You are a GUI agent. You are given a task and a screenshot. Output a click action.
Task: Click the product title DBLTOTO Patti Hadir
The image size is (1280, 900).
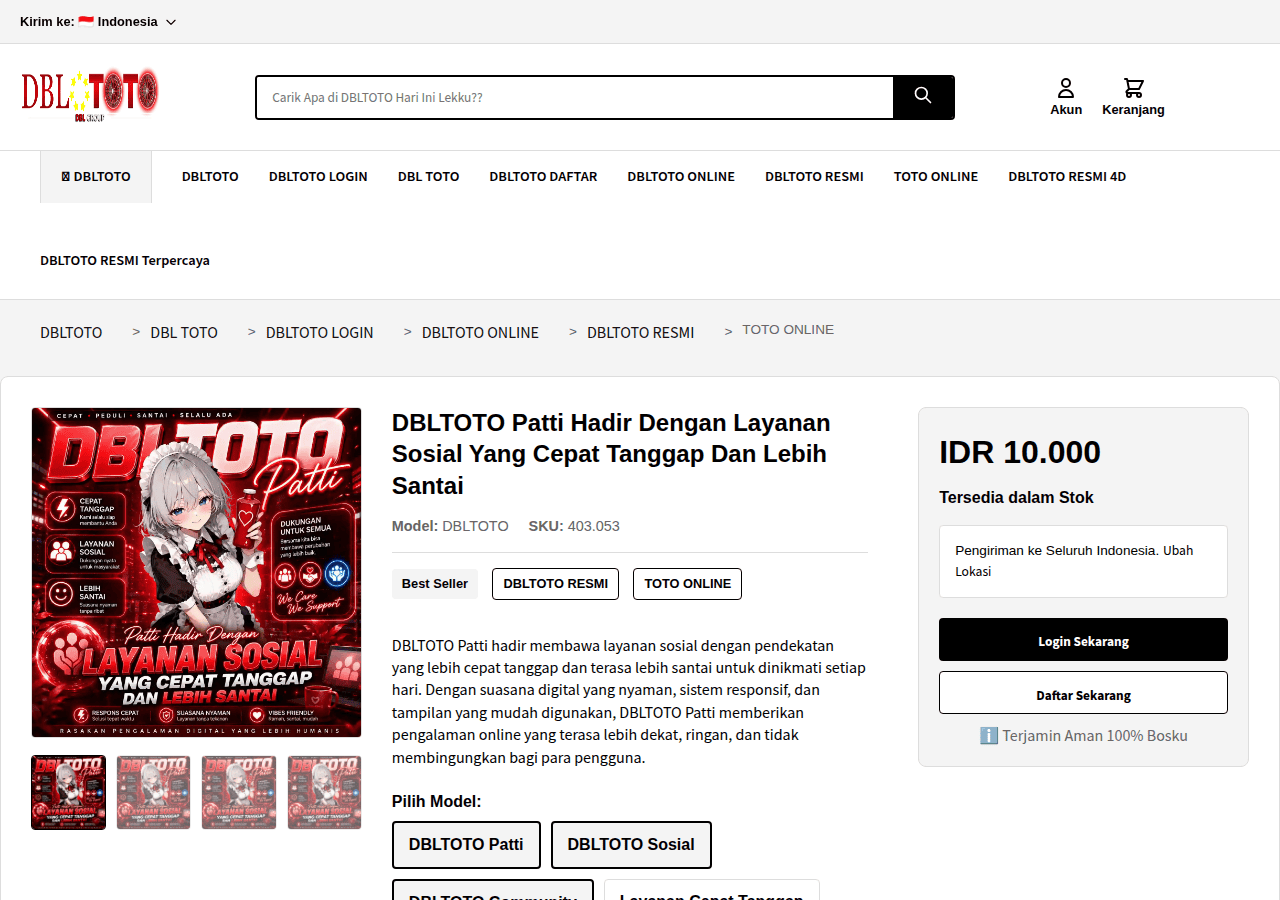[x=611, y=454]
